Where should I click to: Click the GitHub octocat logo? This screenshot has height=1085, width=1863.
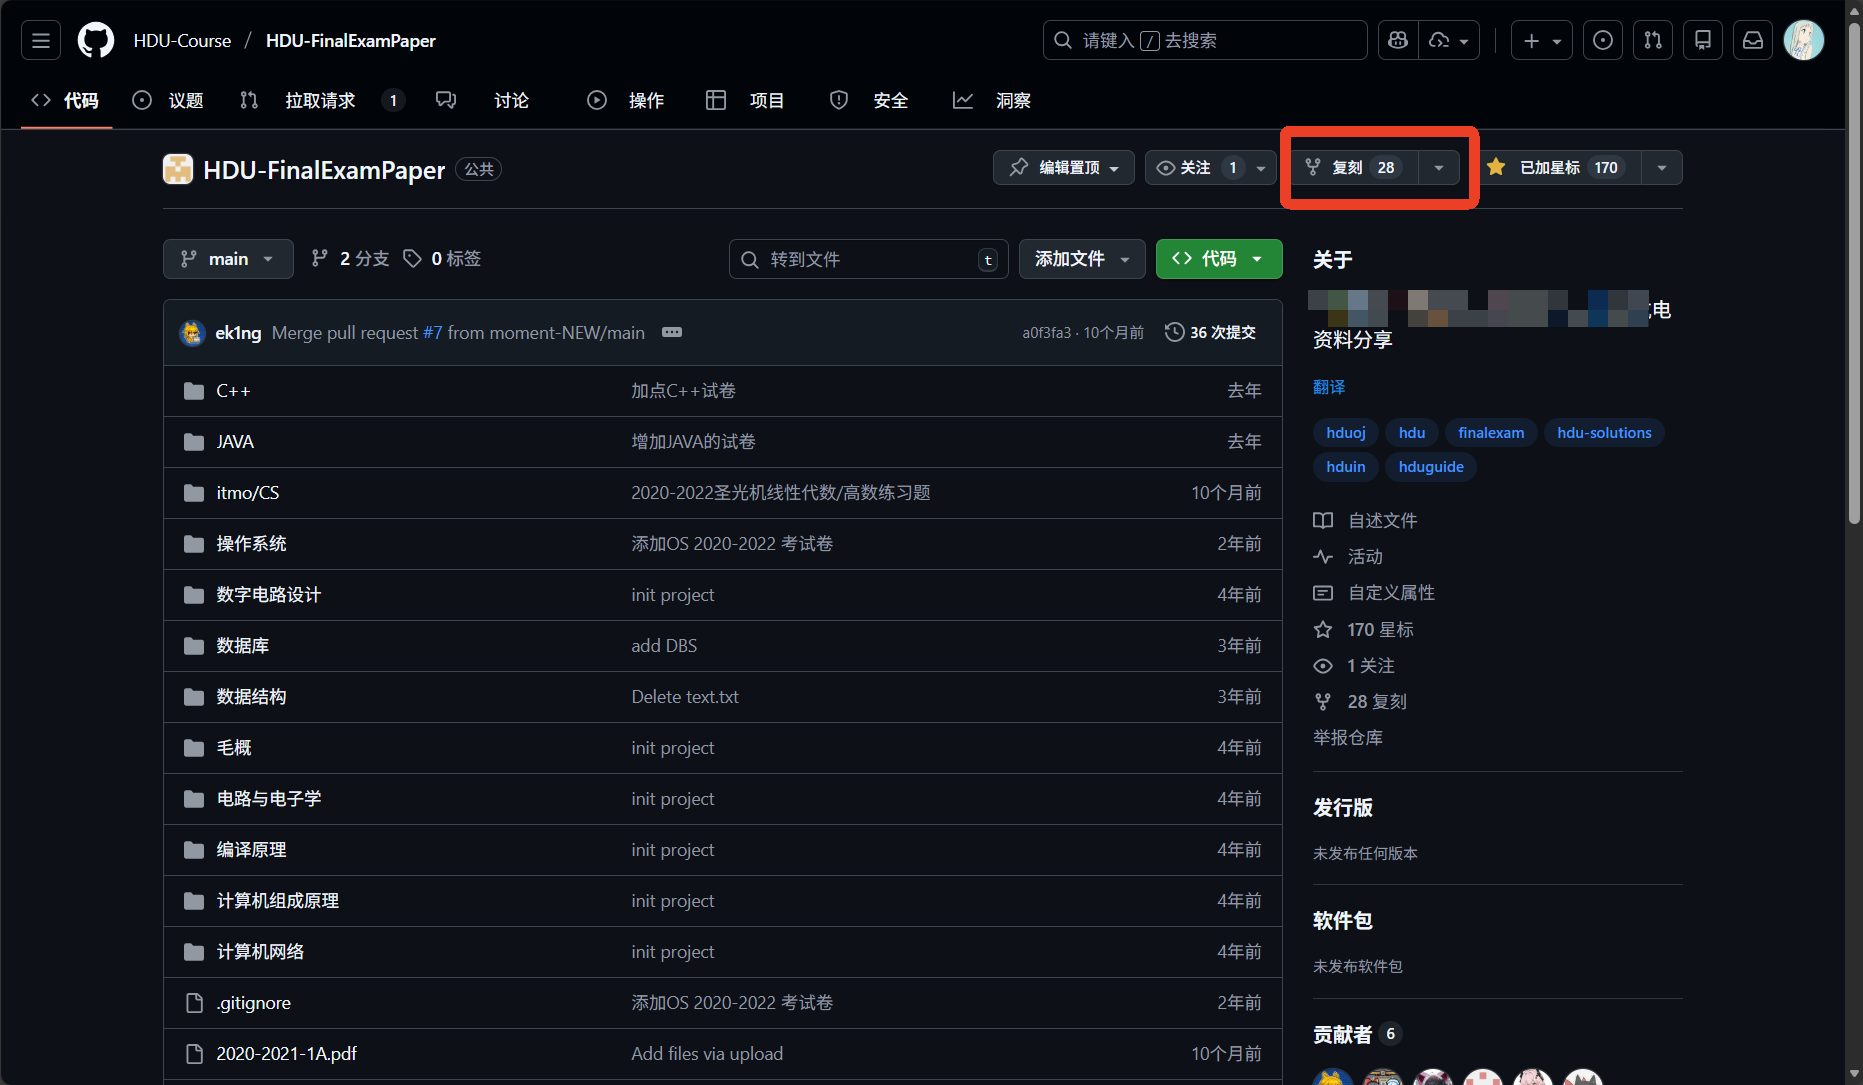[x=95, y=40]
